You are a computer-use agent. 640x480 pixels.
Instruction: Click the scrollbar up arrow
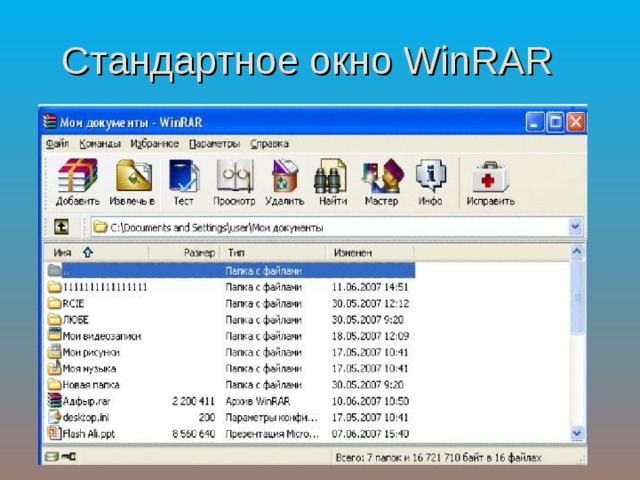(x=577, y=252)
